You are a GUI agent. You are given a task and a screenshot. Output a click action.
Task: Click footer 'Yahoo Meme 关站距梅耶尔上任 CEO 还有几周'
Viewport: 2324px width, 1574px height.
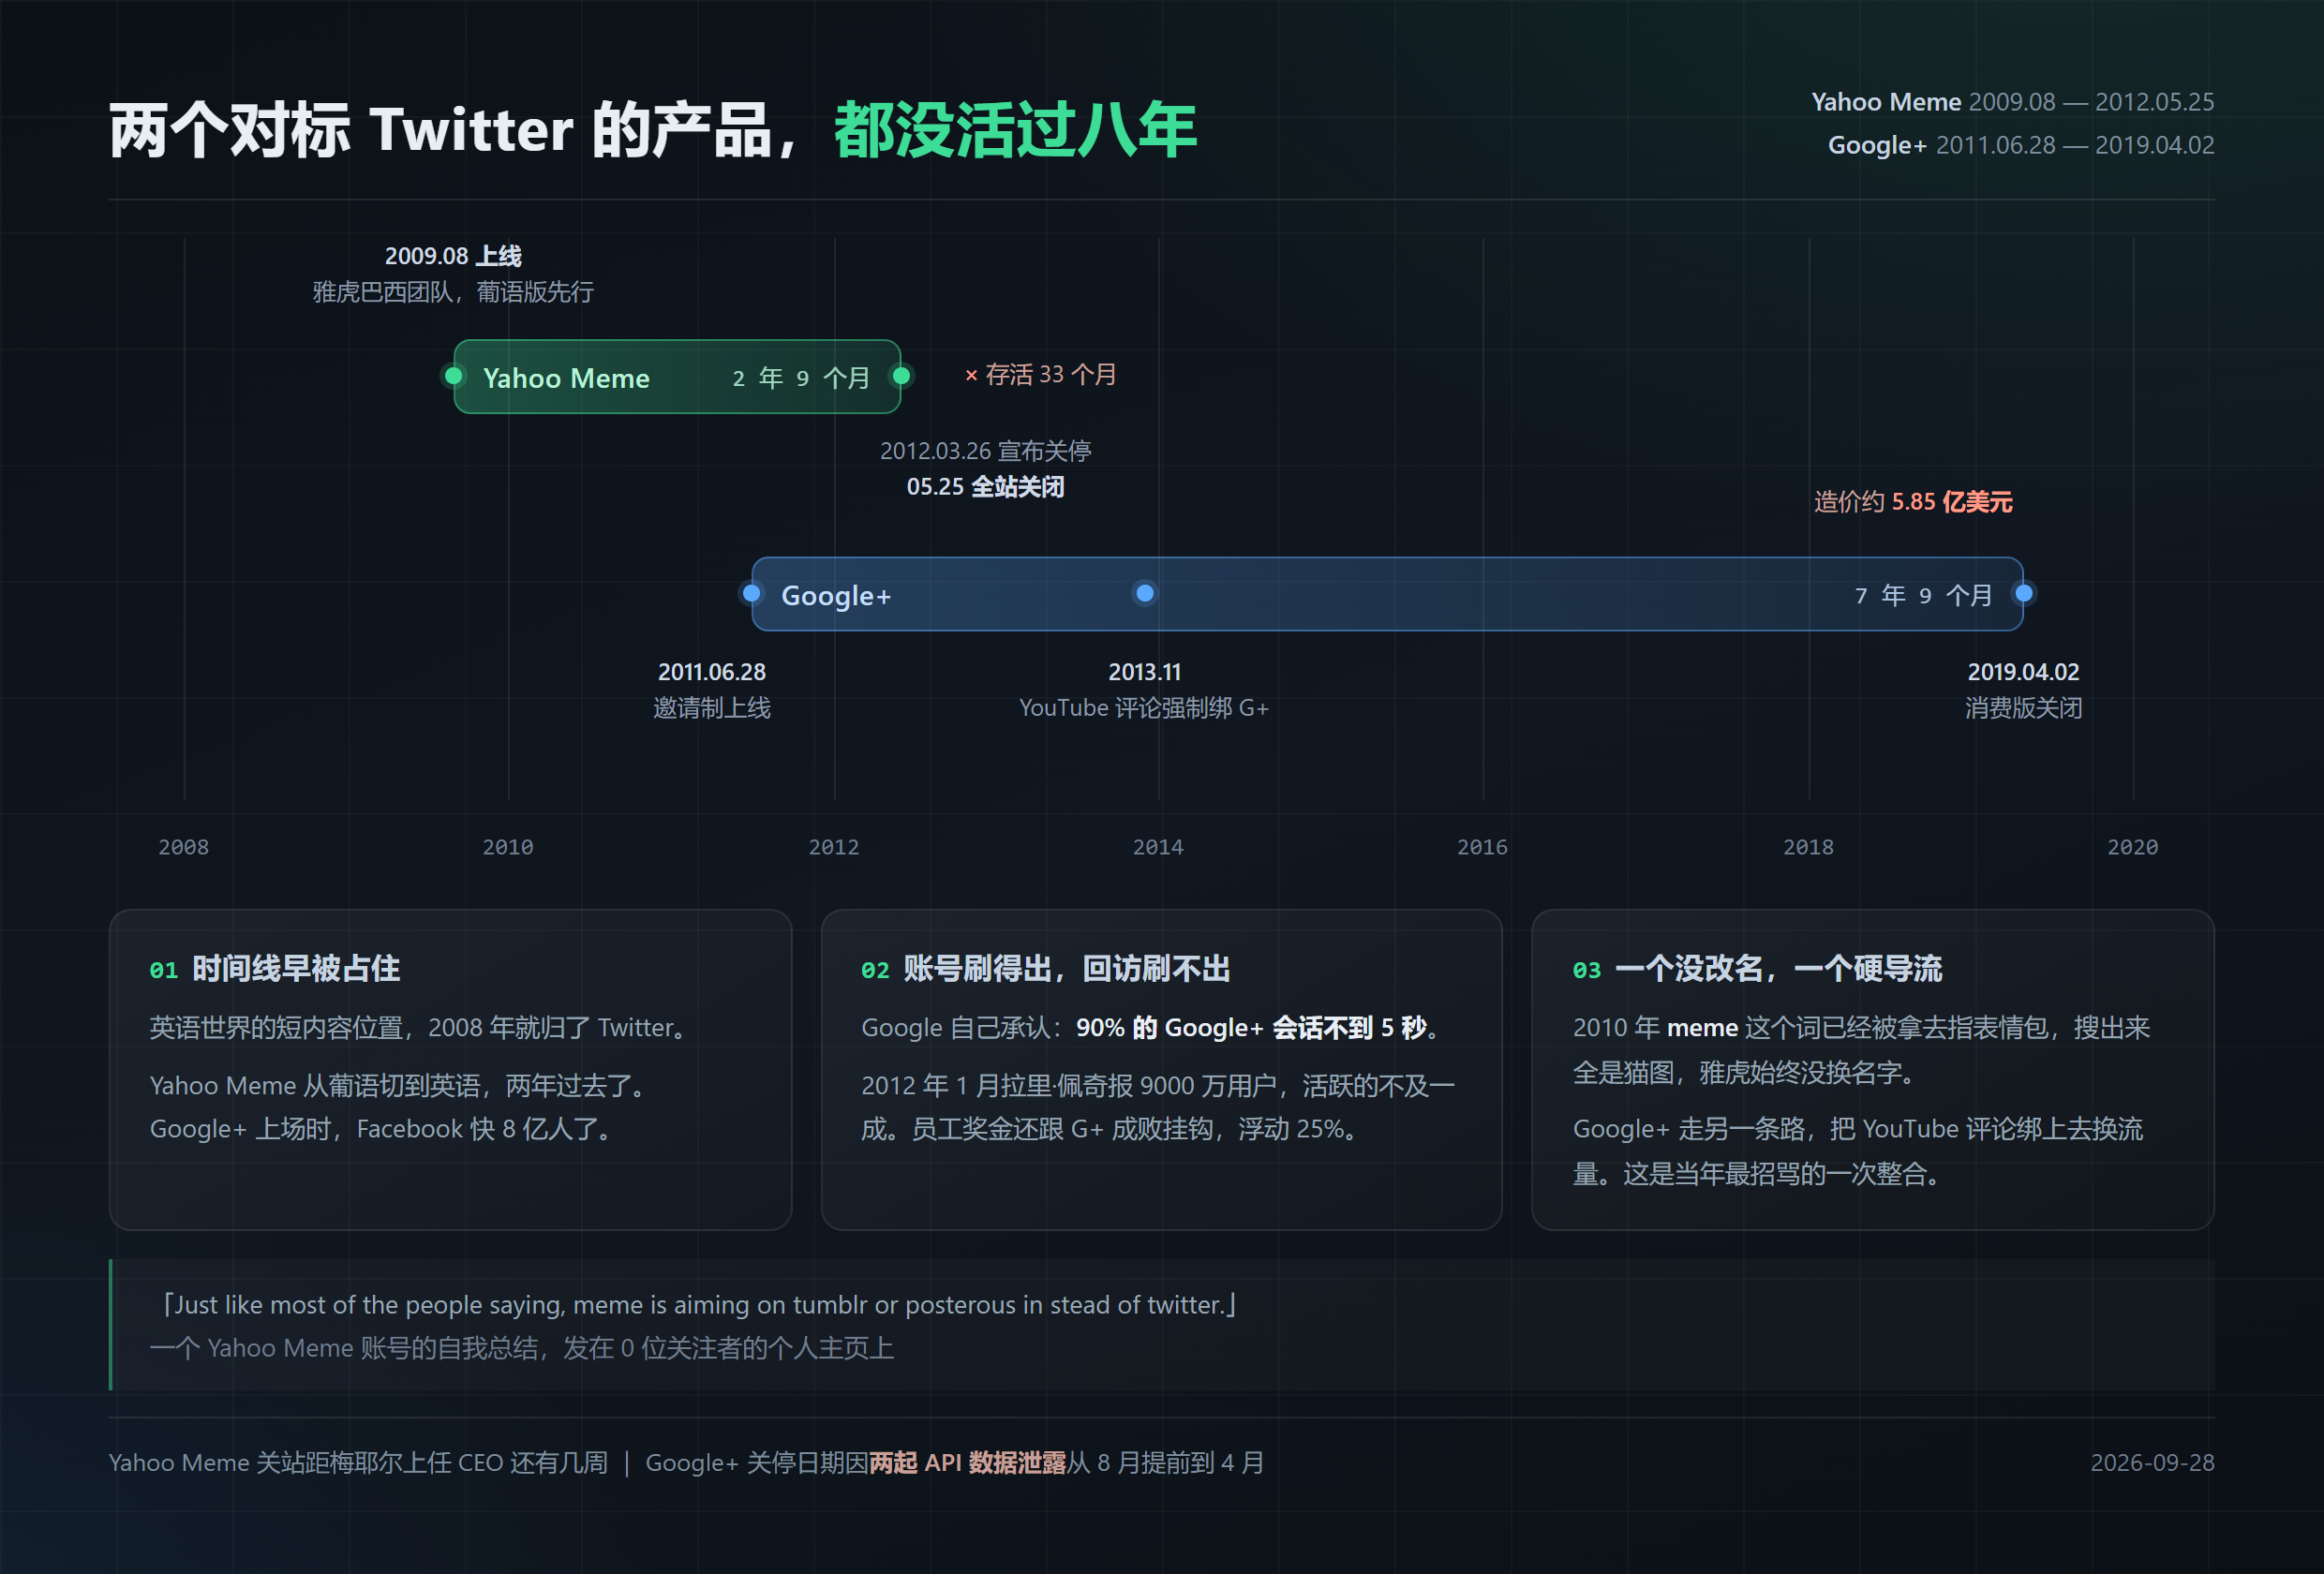pos(358,1463)
